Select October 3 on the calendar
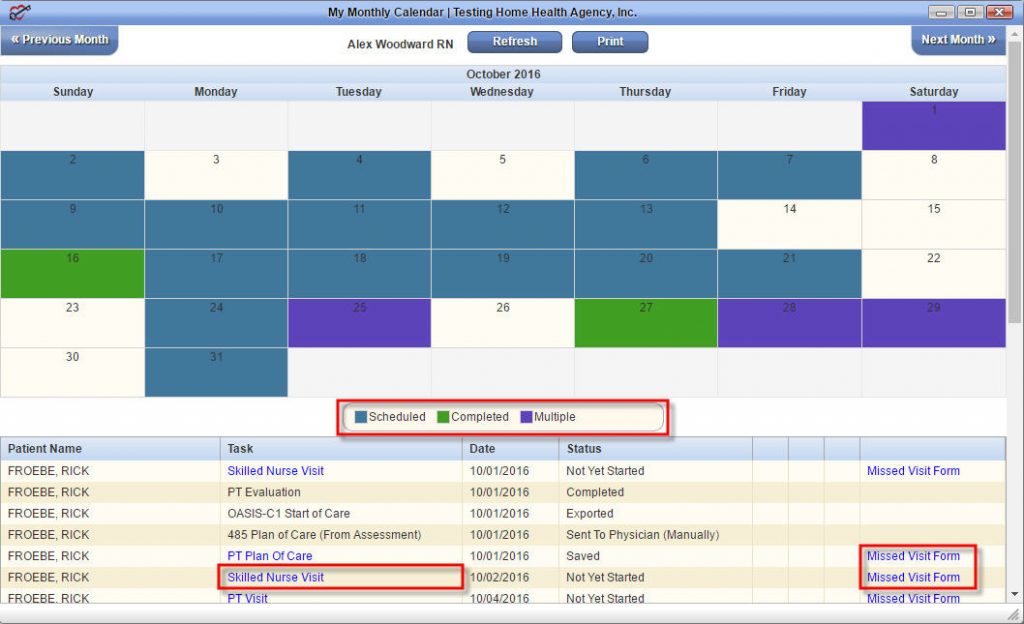This screenshot has width=1024, height=624. (216, 175)
